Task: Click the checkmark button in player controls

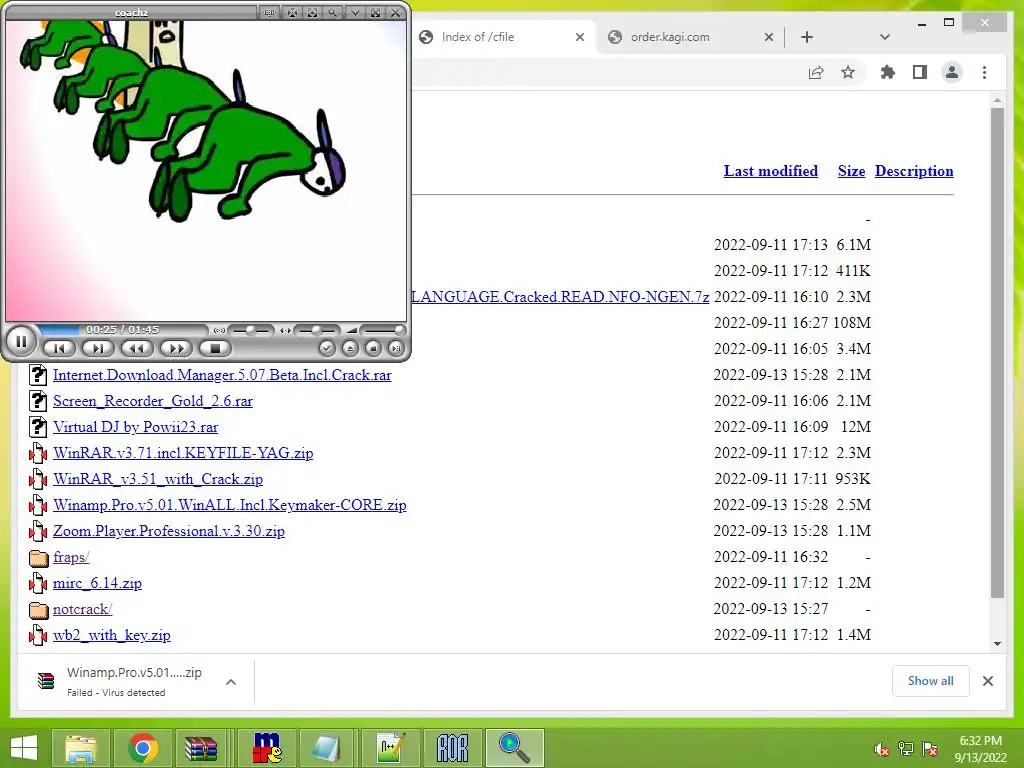Action: tap(327, 349)
